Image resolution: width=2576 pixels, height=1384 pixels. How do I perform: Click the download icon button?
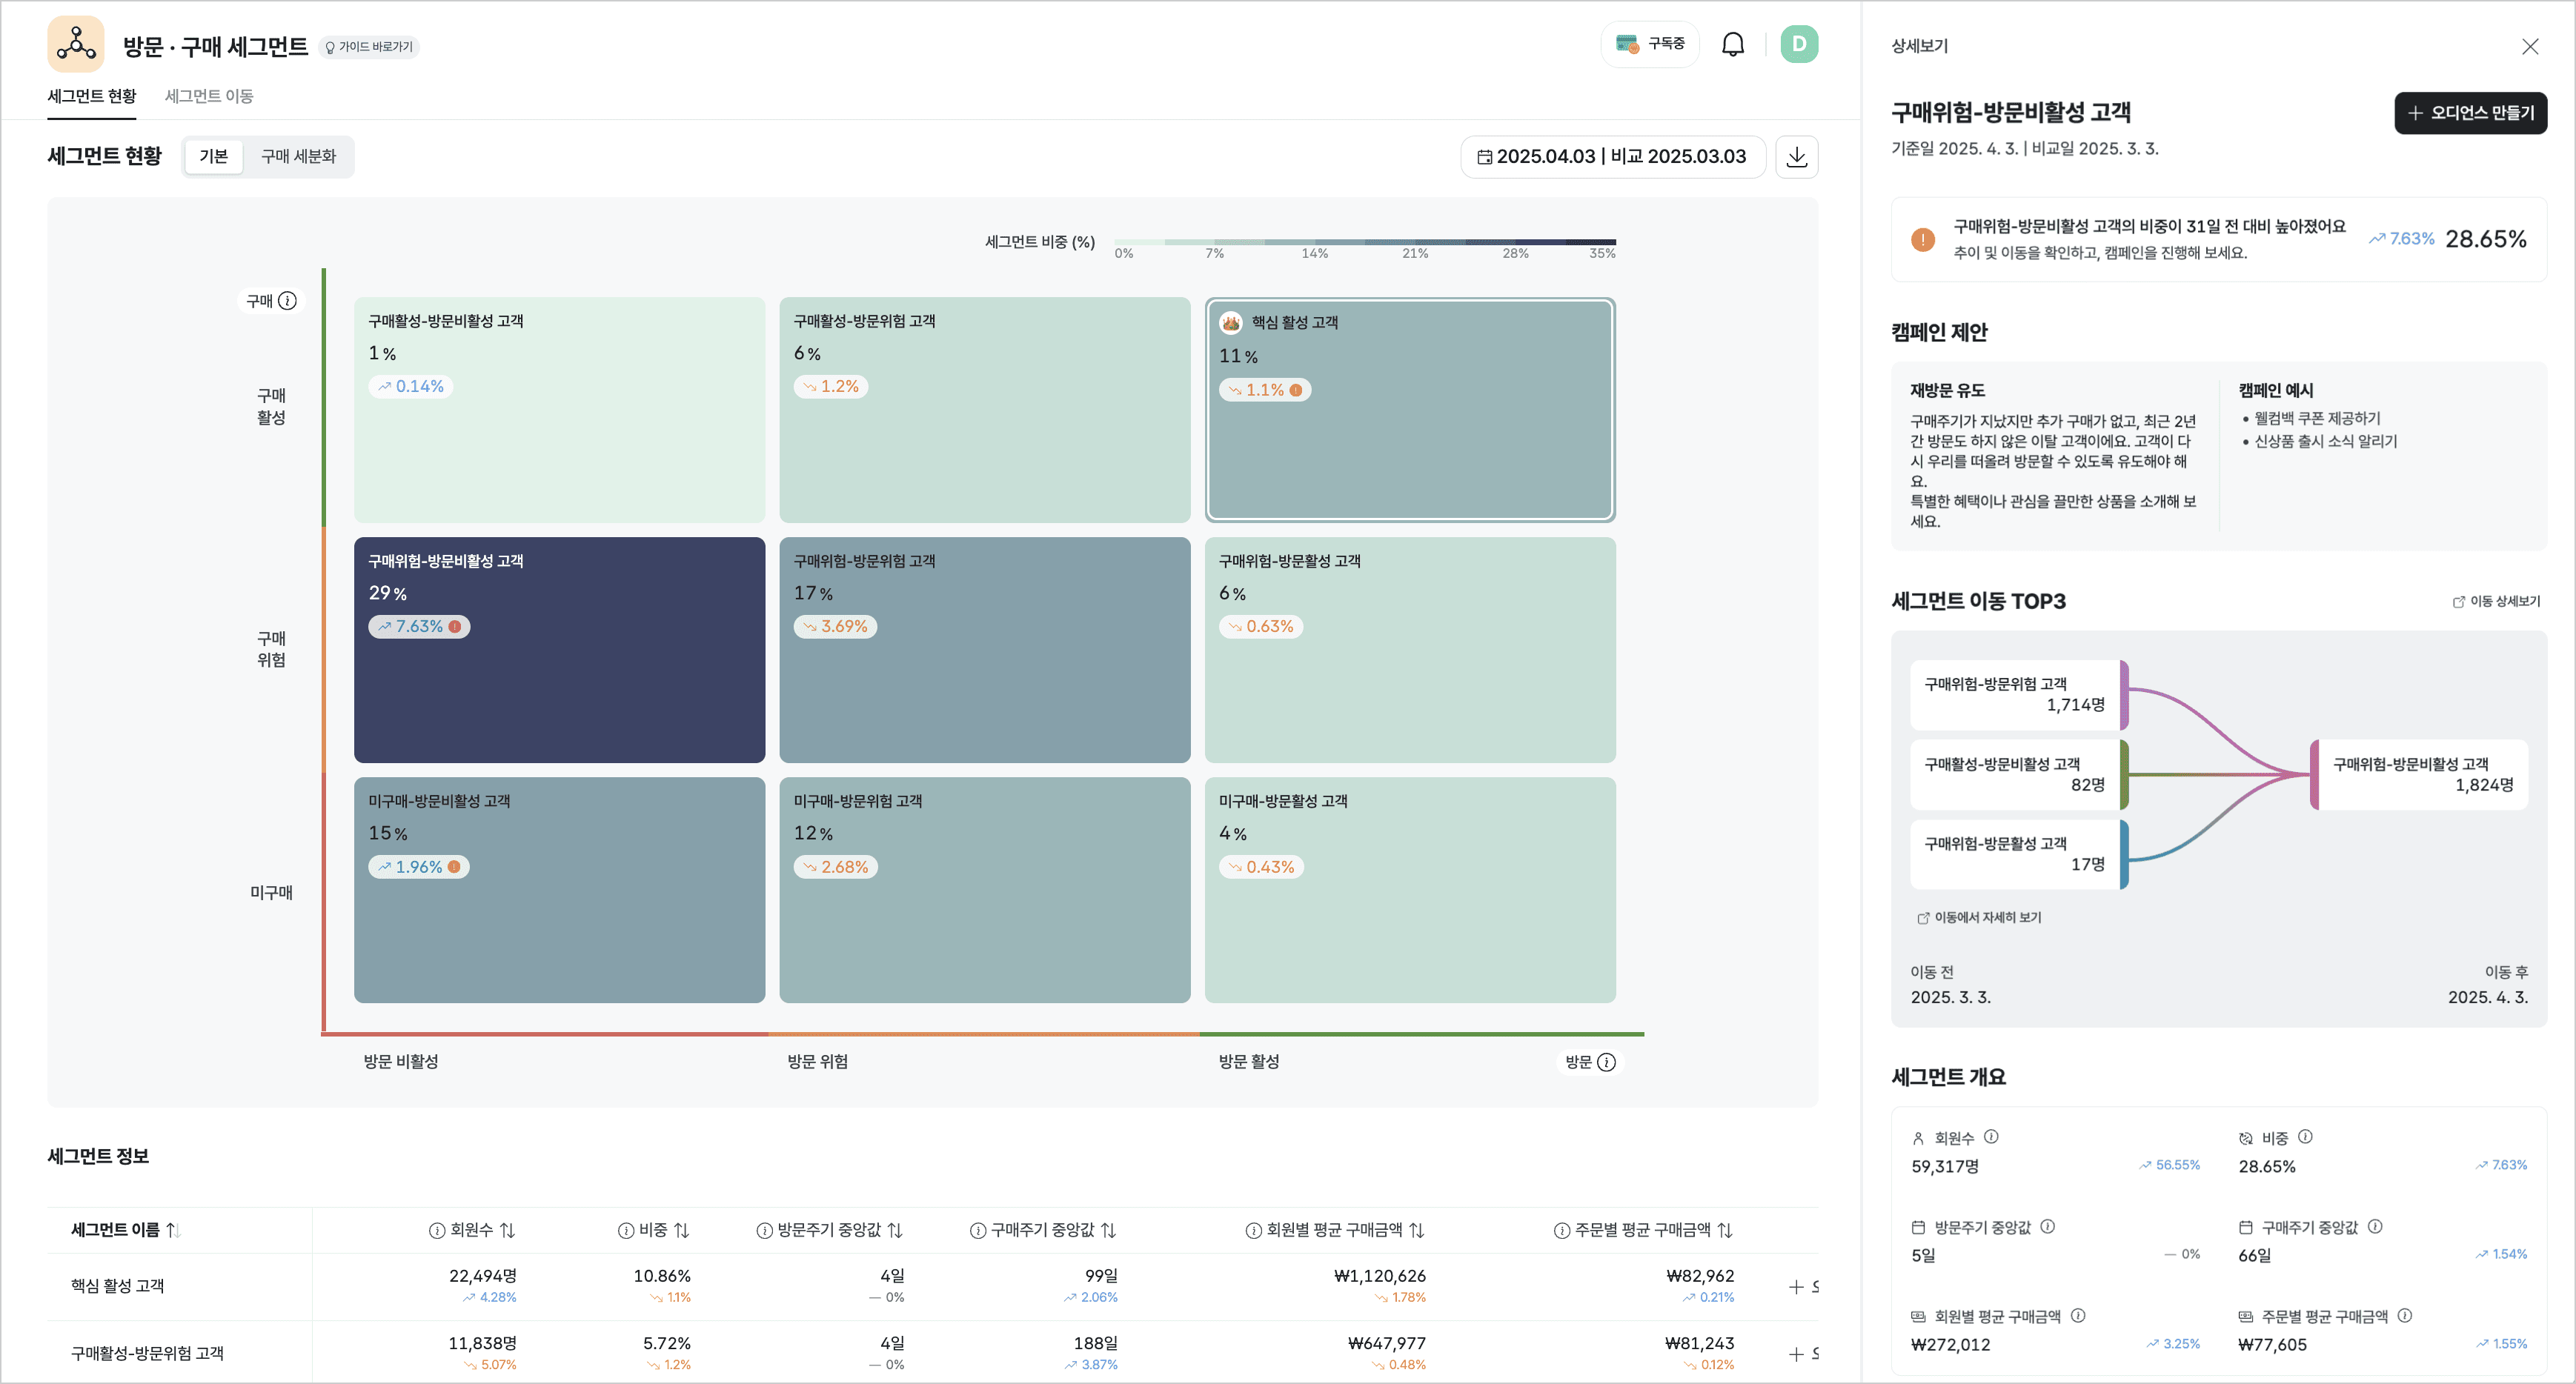pyautogui.click(x=1796, y=157)
